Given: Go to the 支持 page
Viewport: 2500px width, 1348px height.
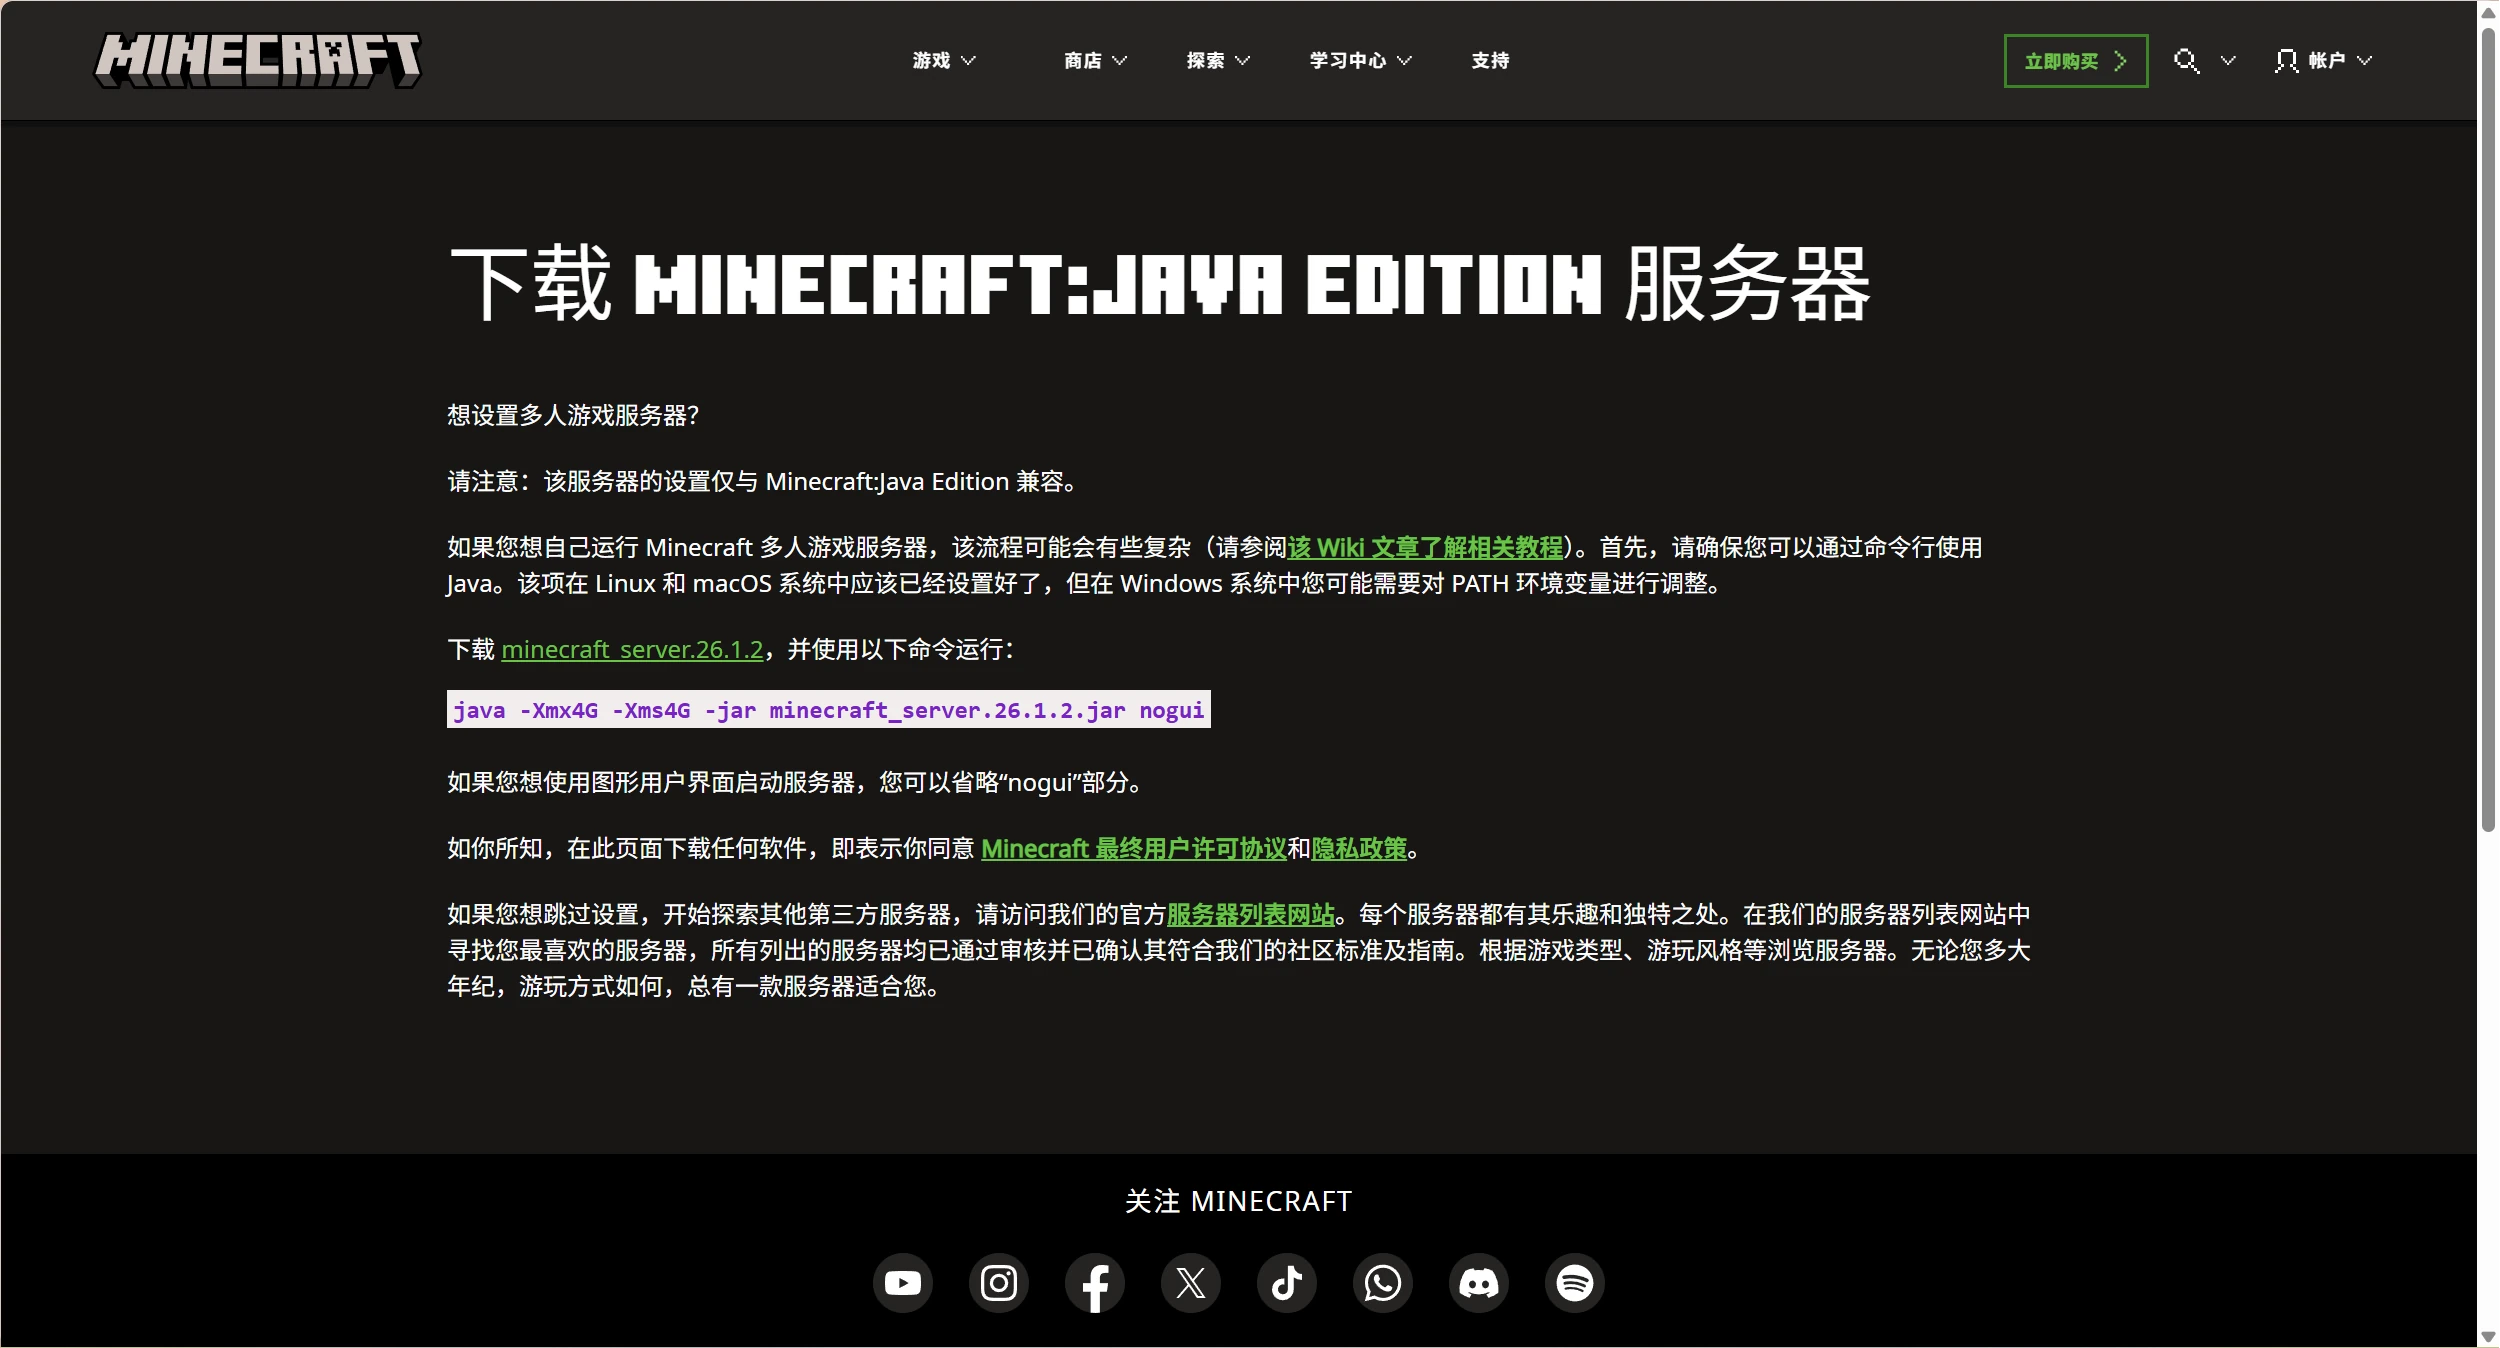Looking at the screenshot, I should coord(1490,61).
